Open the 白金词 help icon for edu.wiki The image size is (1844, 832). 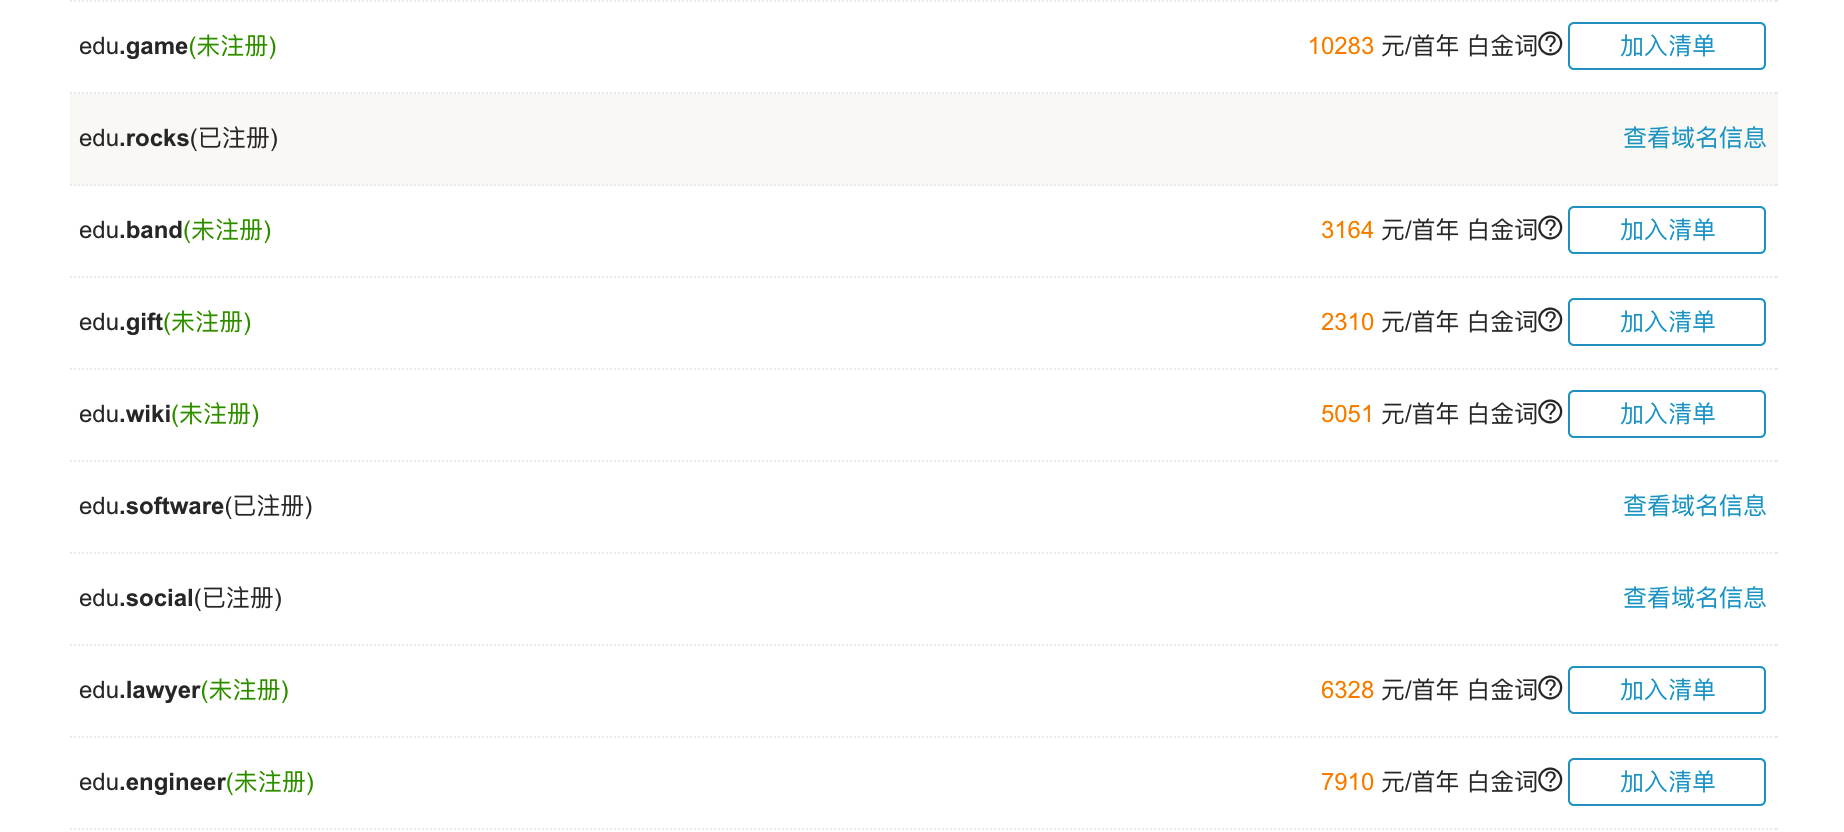click(x=1550, y=412)
